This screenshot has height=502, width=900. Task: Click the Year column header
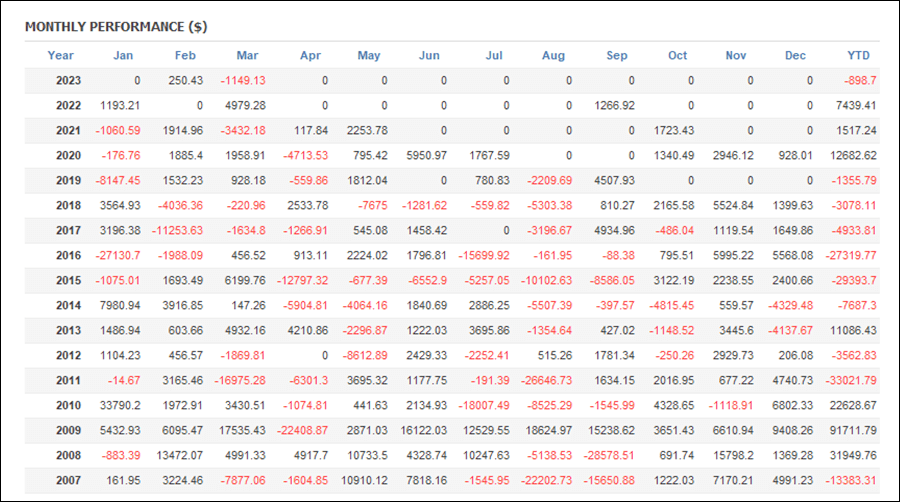click(x=61, y=55)
